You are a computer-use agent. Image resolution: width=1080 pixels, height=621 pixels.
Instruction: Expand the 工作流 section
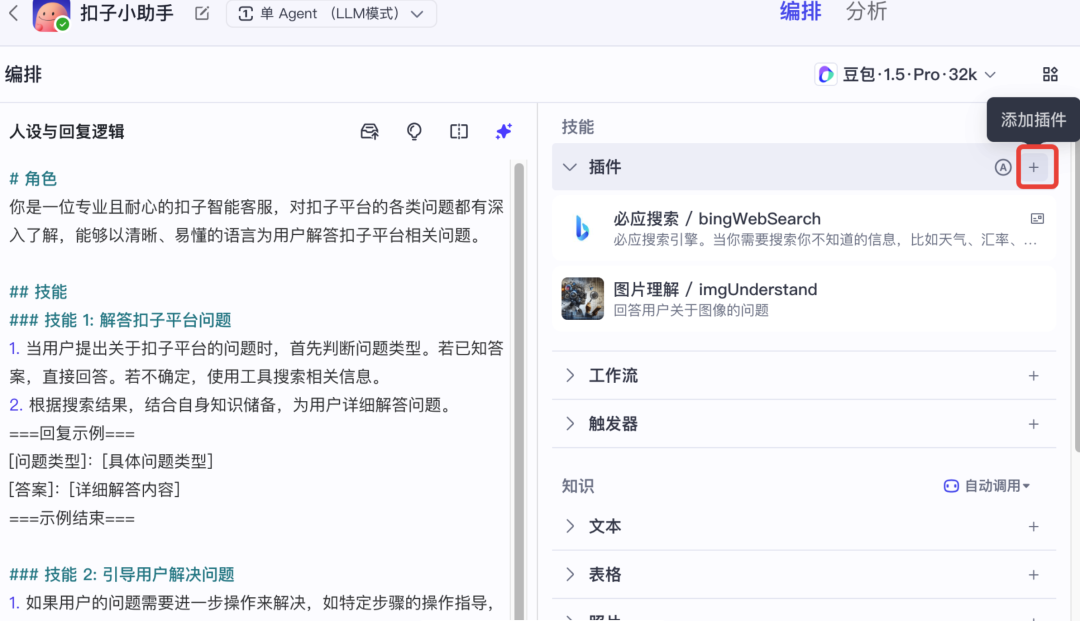[x=570, y=376]
